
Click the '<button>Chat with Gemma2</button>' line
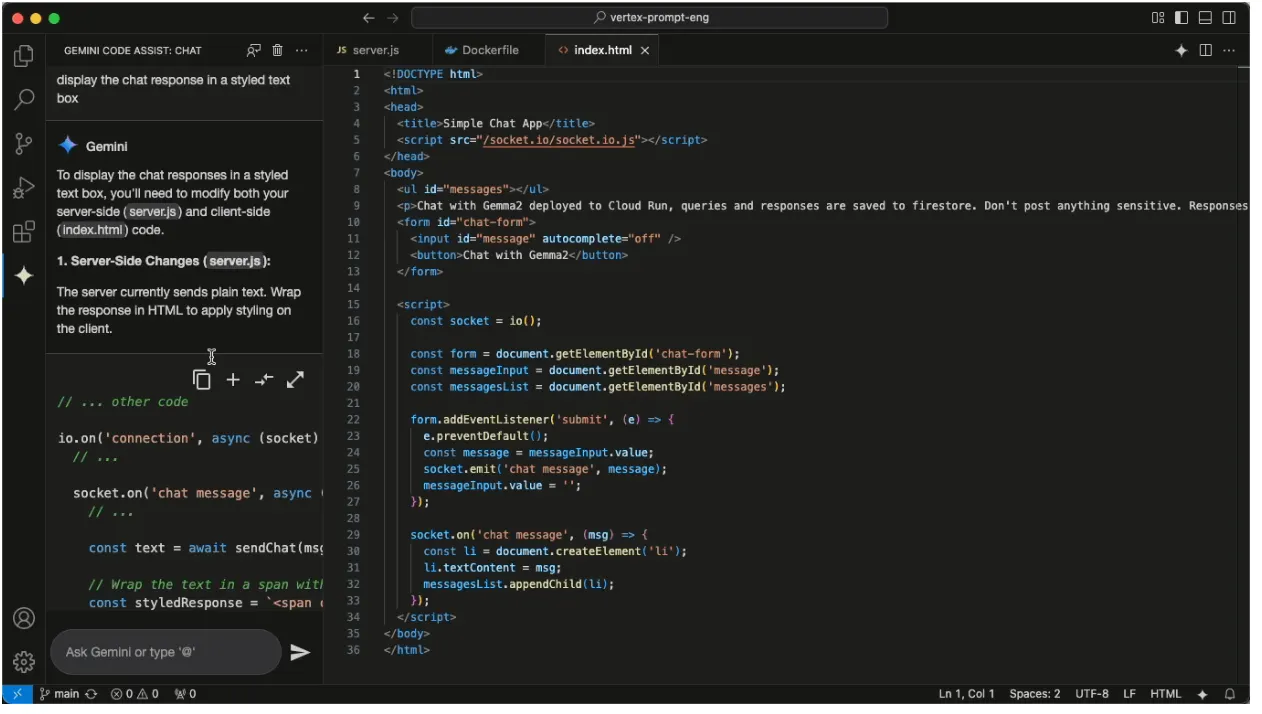(519, 255)
